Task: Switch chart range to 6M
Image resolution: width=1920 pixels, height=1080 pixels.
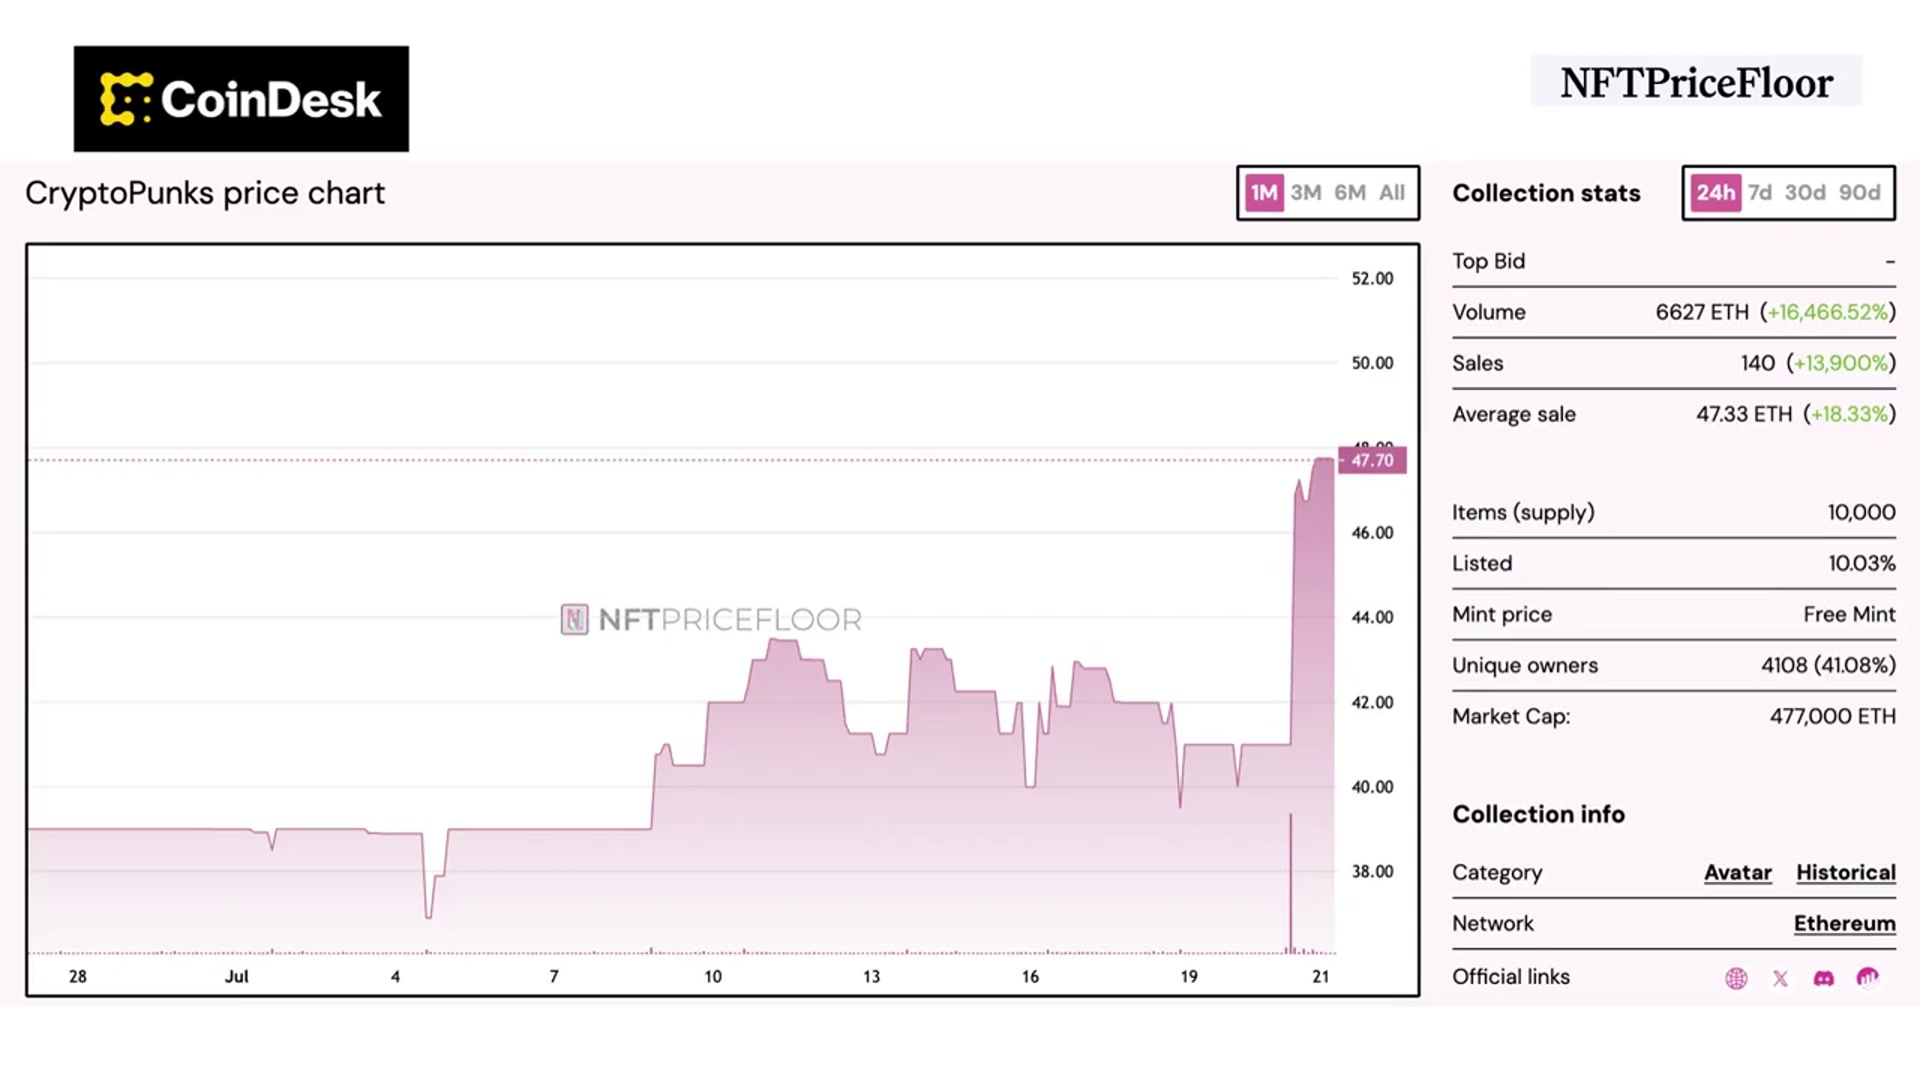Action: [x=1350, y=193]
